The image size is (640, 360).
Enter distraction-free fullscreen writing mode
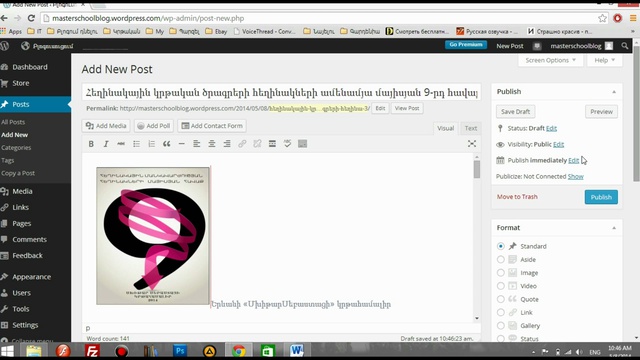coord(472,144)
